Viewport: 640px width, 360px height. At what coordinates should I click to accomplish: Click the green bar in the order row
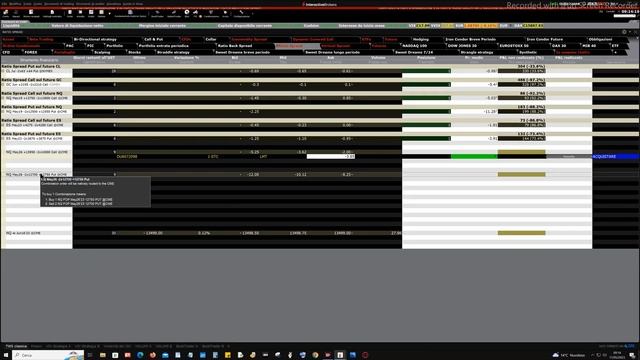474,157
